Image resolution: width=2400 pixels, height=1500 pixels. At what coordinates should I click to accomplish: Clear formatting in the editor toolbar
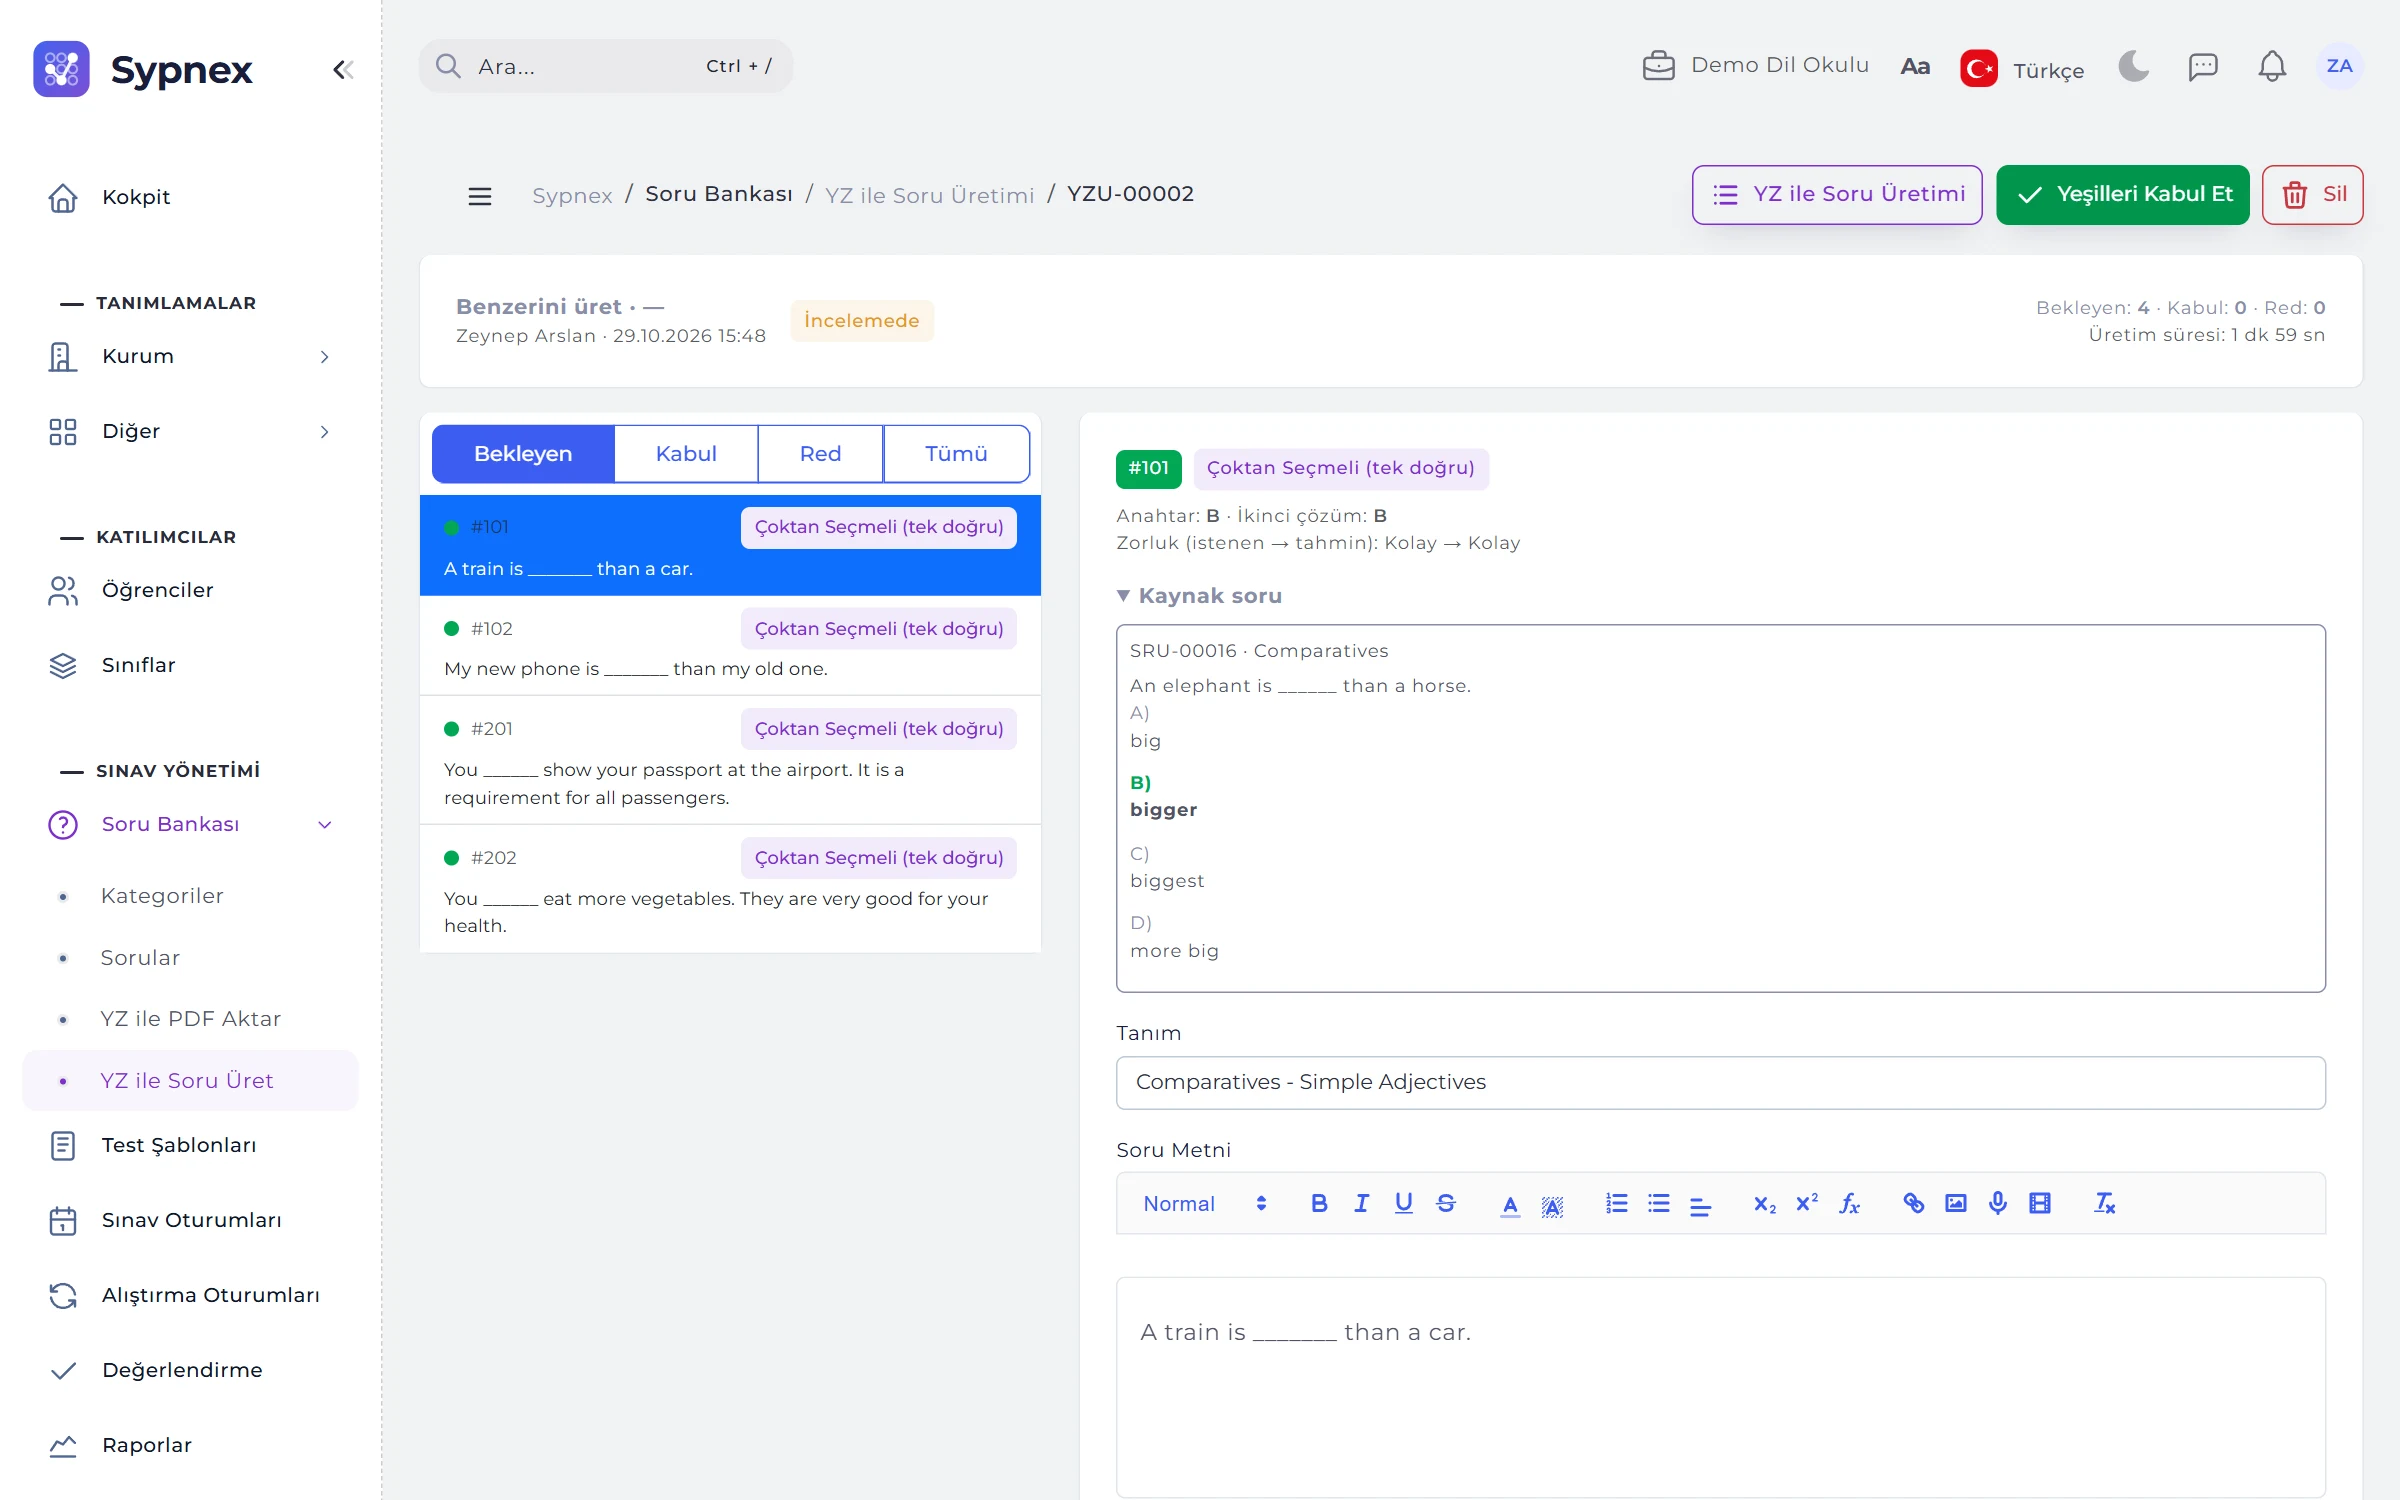2104,1203
